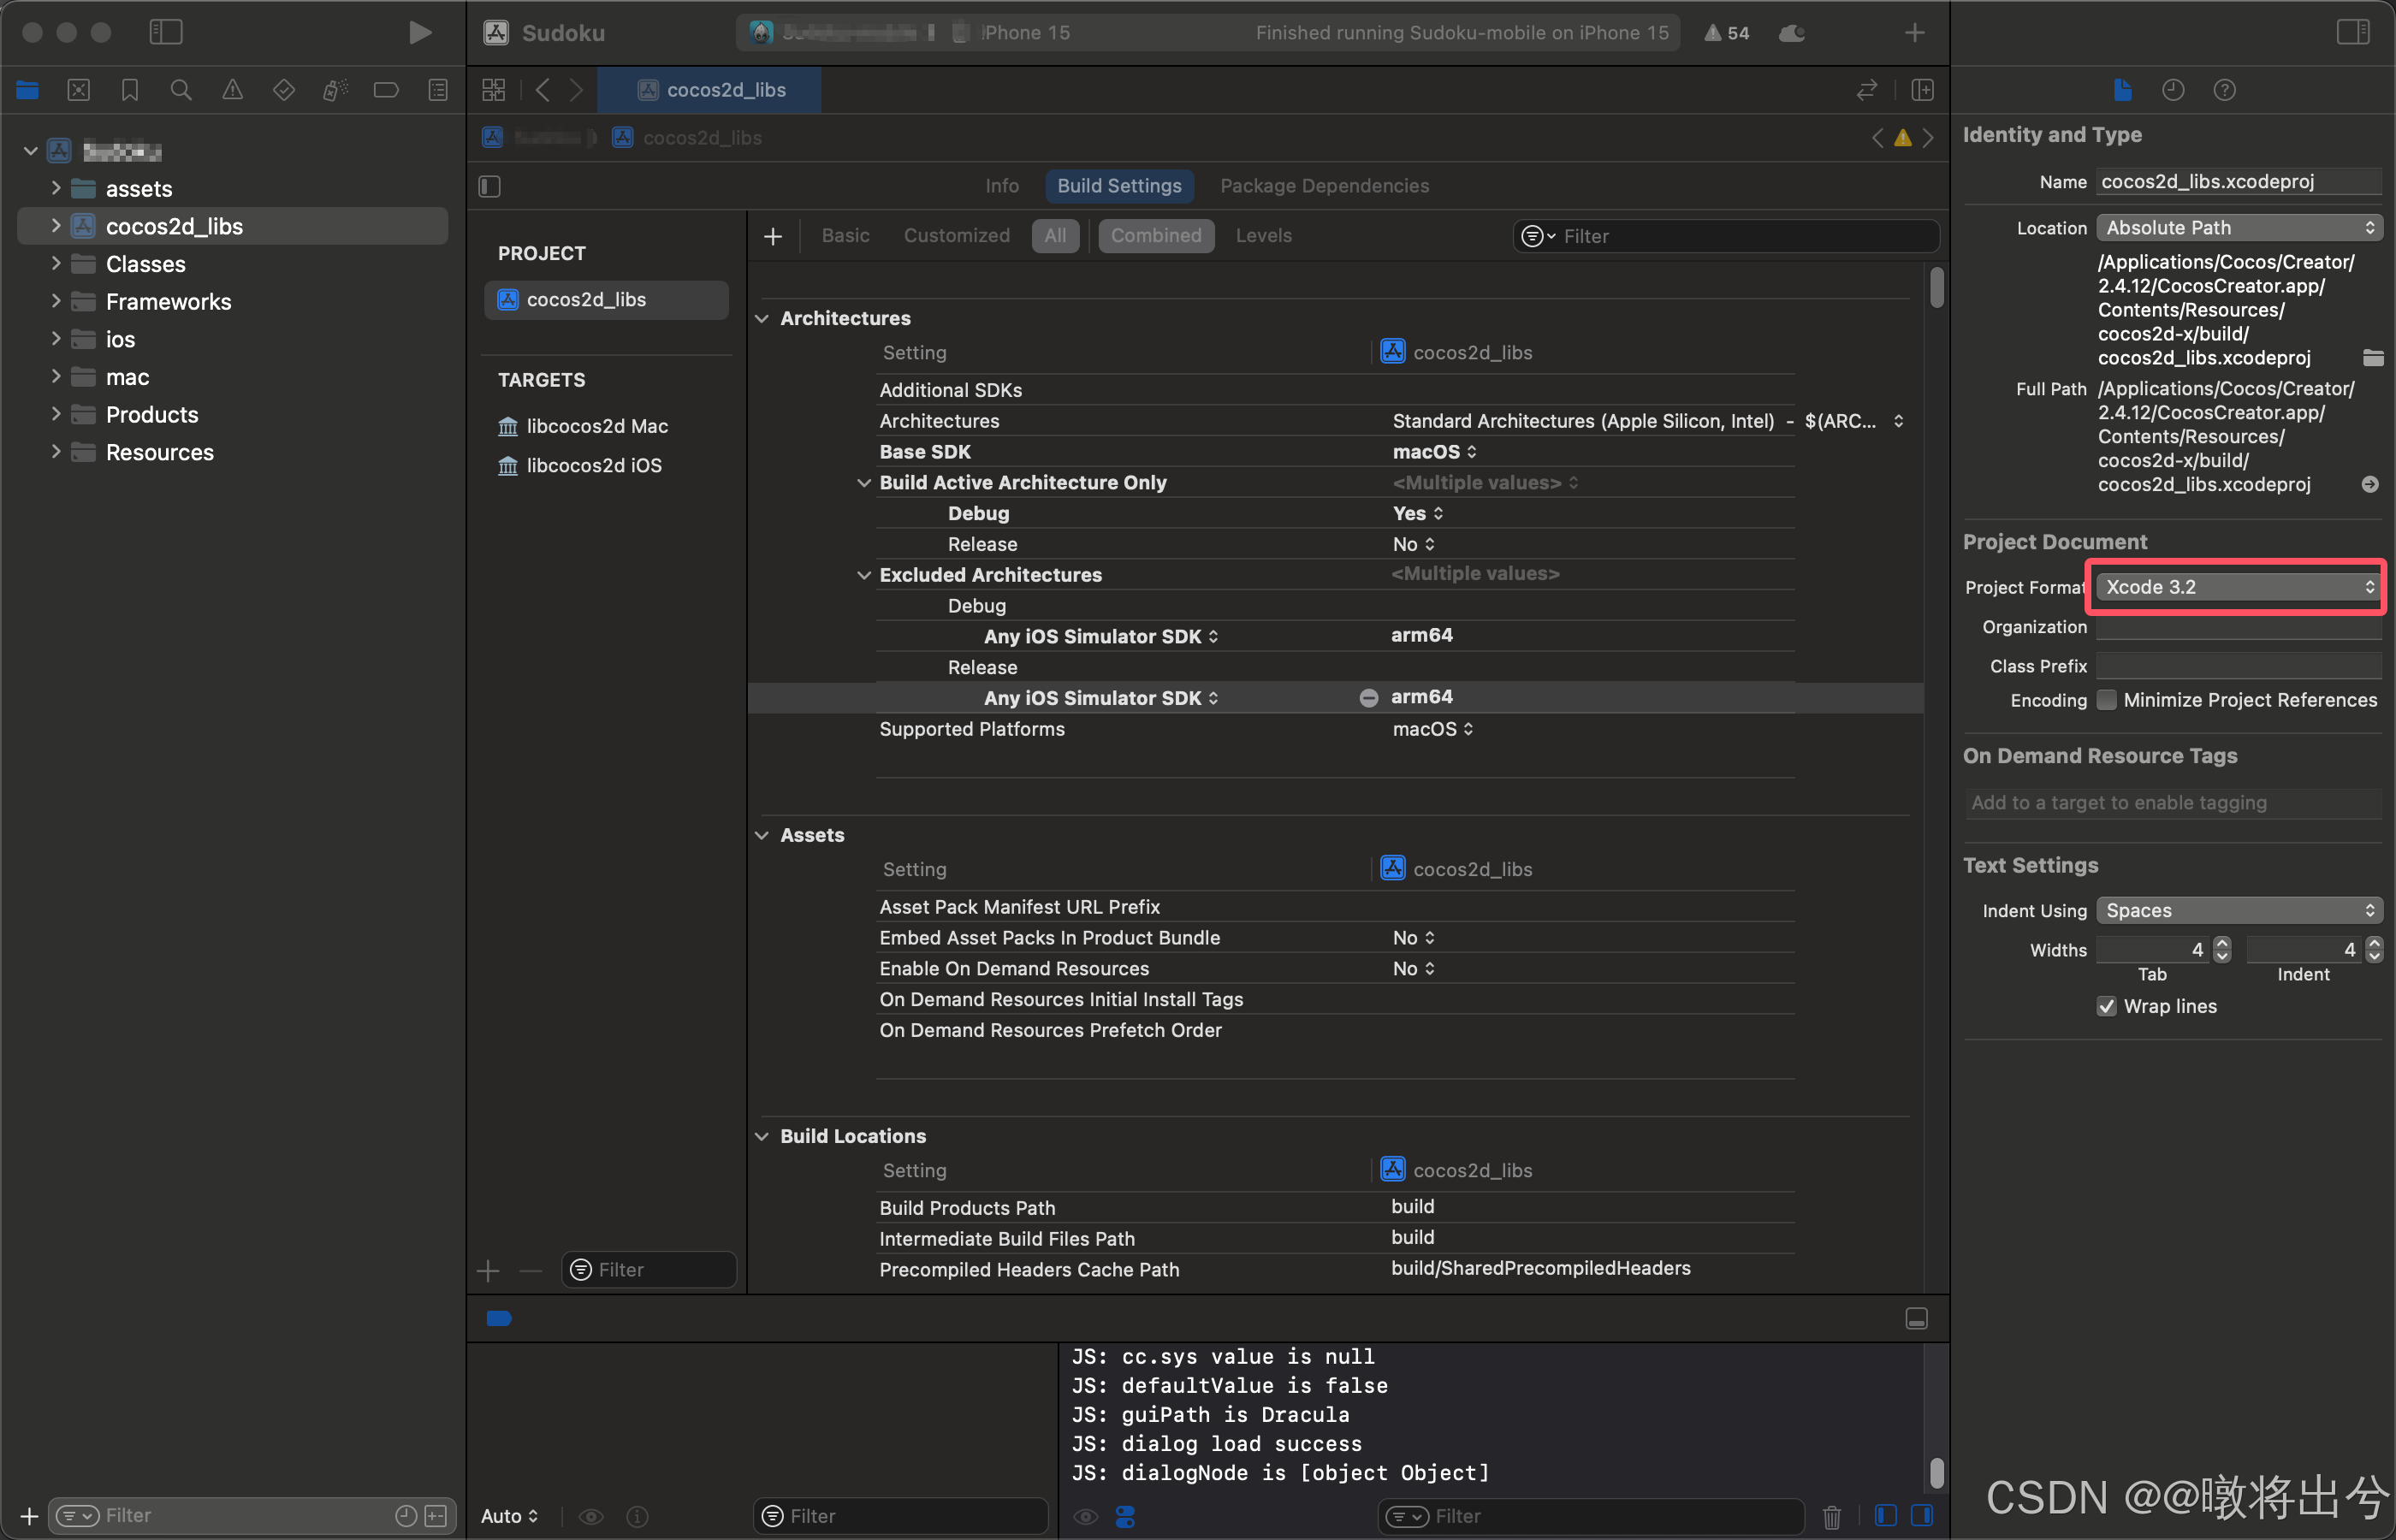
Task: Open the Issue navigator warning icon
Action: 232,90
